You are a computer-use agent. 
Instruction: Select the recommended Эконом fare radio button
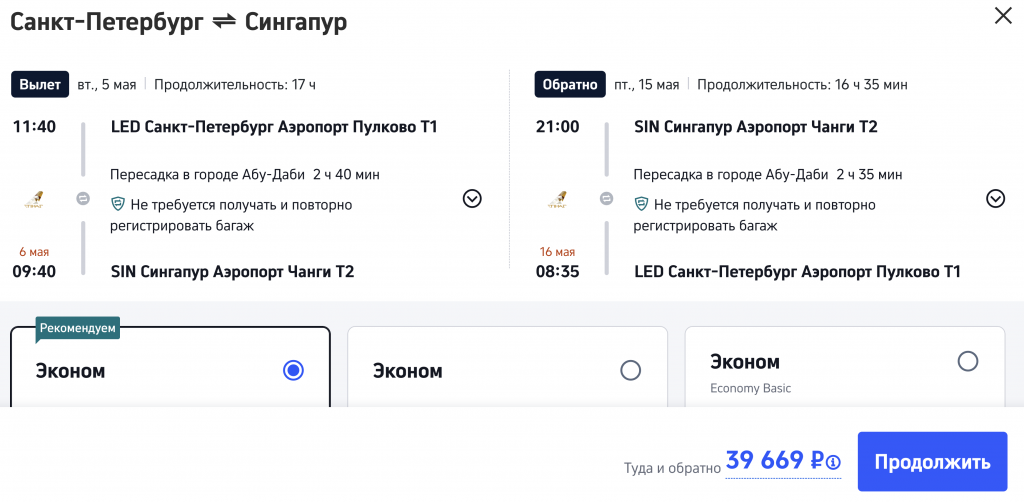click(293, 370)
